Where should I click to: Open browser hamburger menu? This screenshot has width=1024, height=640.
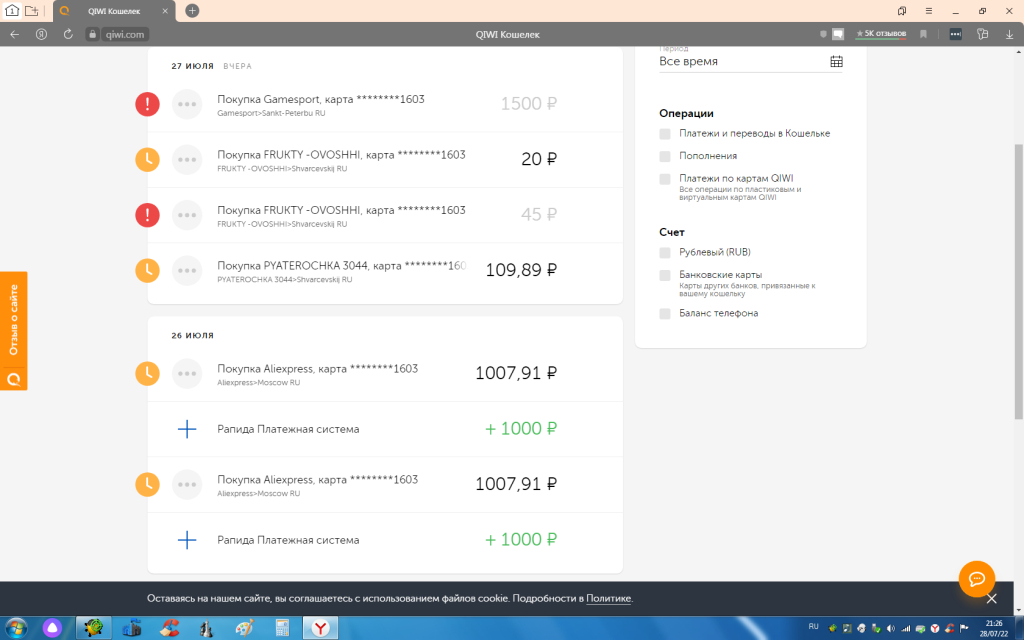(x=928, y=10)
